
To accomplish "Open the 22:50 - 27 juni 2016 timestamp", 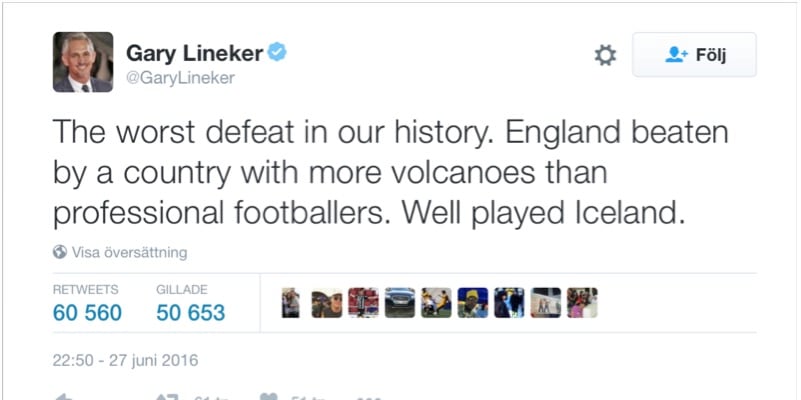I will [x=125, y=360].
